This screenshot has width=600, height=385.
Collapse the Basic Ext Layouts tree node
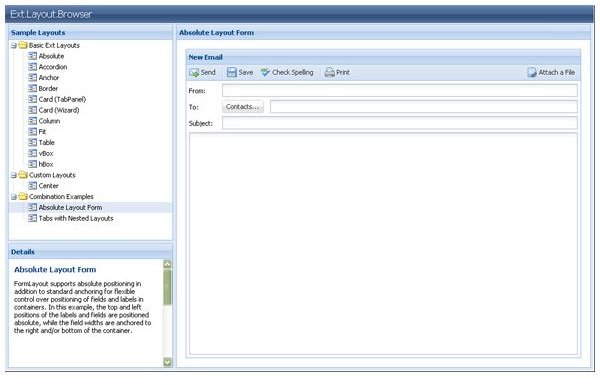(14, 46)
